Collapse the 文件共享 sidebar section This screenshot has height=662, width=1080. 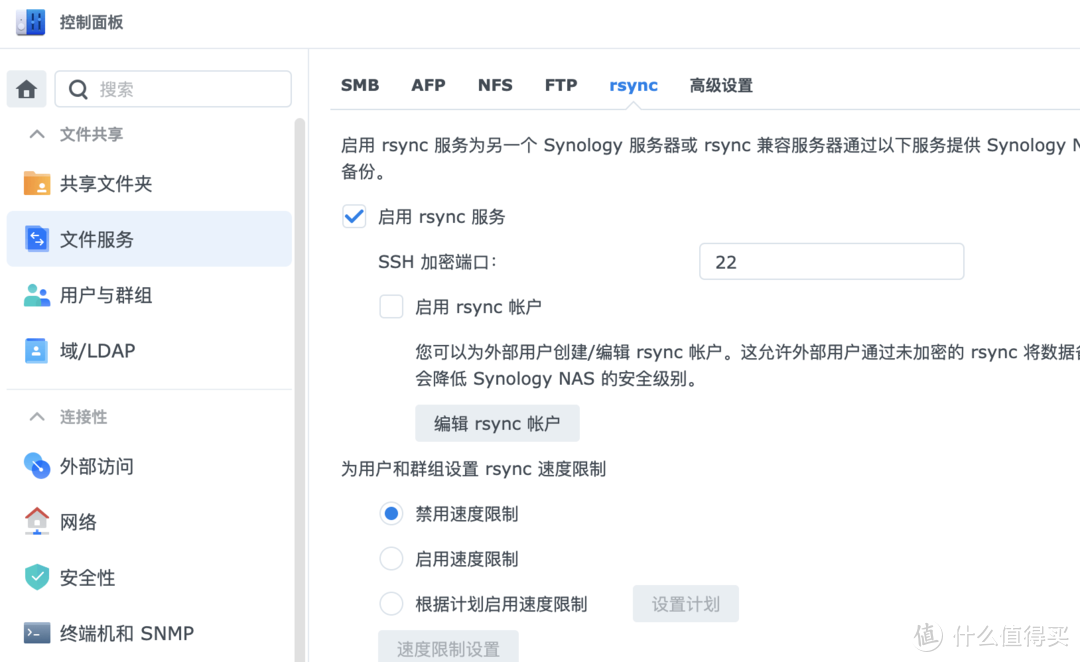[37, 133]
